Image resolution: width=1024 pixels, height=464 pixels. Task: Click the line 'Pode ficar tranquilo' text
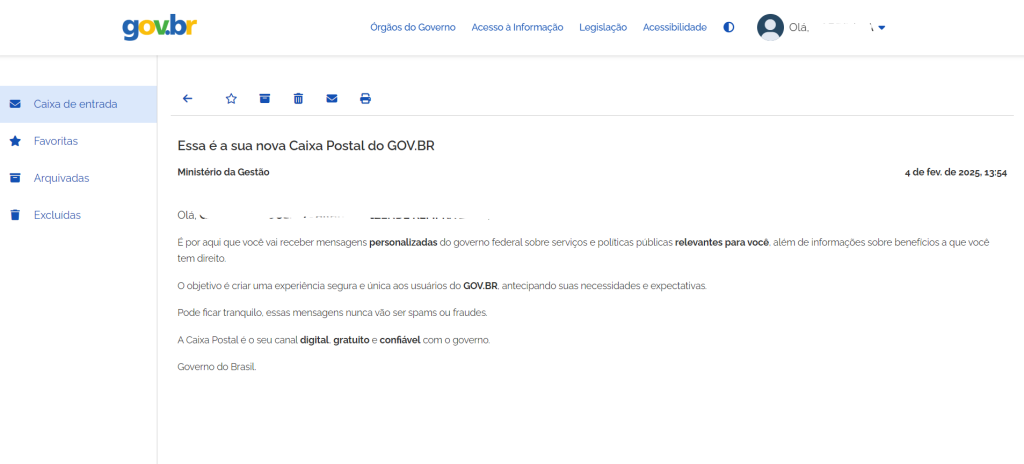pyautogui.click(x=332, y=313)
